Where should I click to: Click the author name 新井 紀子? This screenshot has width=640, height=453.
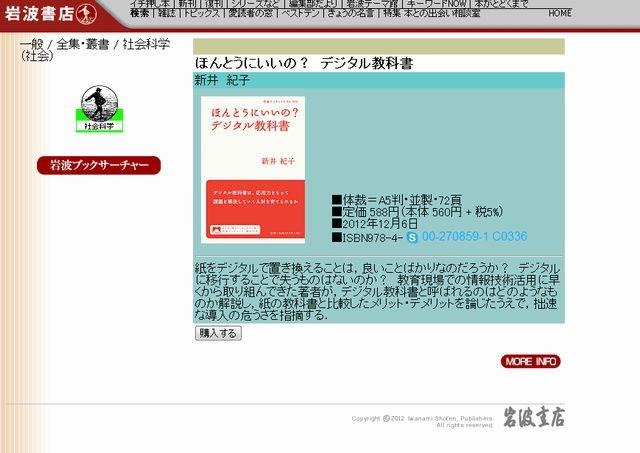click(x=222, y=80)
